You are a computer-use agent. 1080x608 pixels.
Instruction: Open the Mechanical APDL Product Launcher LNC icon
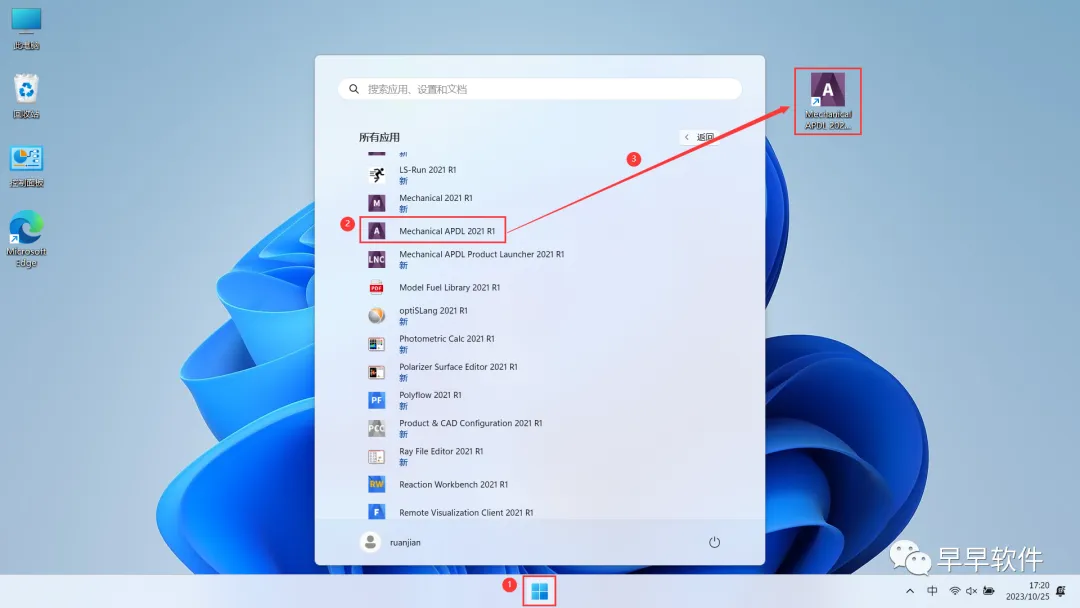(x=376, y=259)
